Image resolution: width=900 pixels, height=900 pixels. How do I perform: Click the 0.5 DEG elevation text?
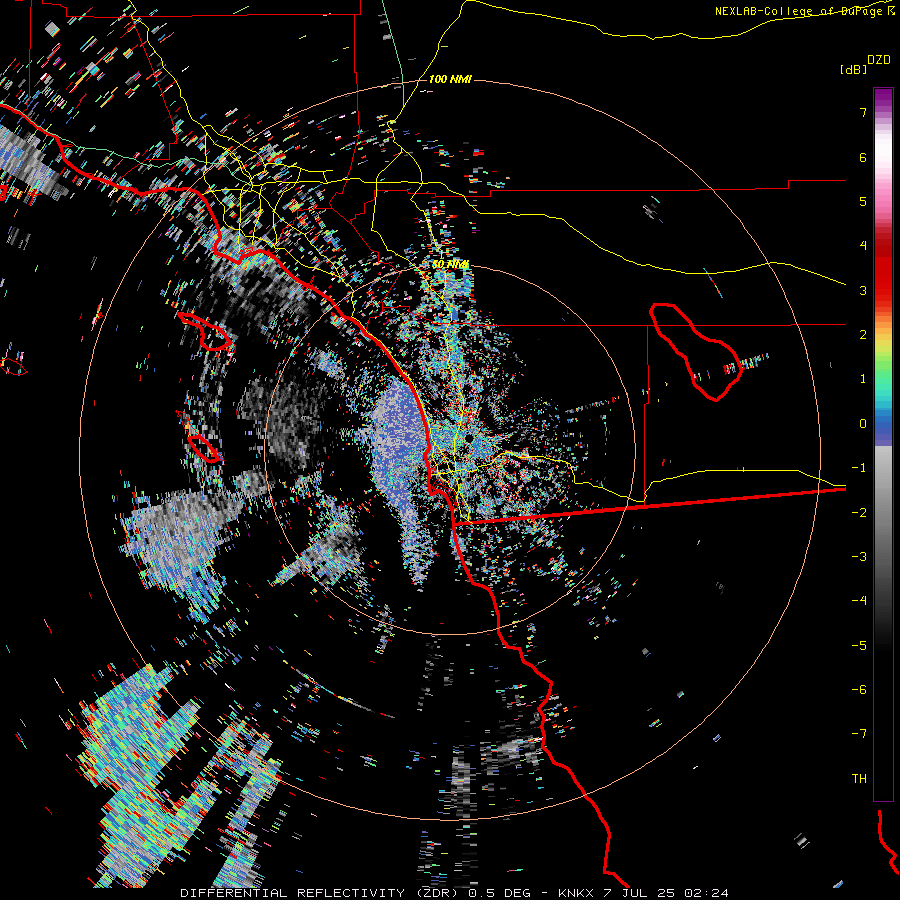(x=499, y=893)
